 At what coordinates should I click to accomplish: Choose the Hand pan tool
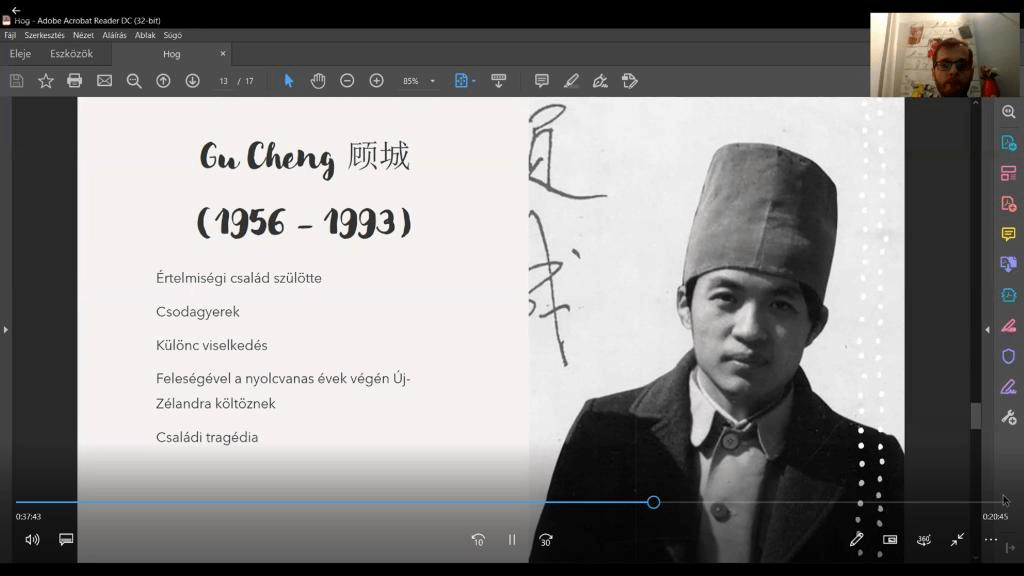318,81
